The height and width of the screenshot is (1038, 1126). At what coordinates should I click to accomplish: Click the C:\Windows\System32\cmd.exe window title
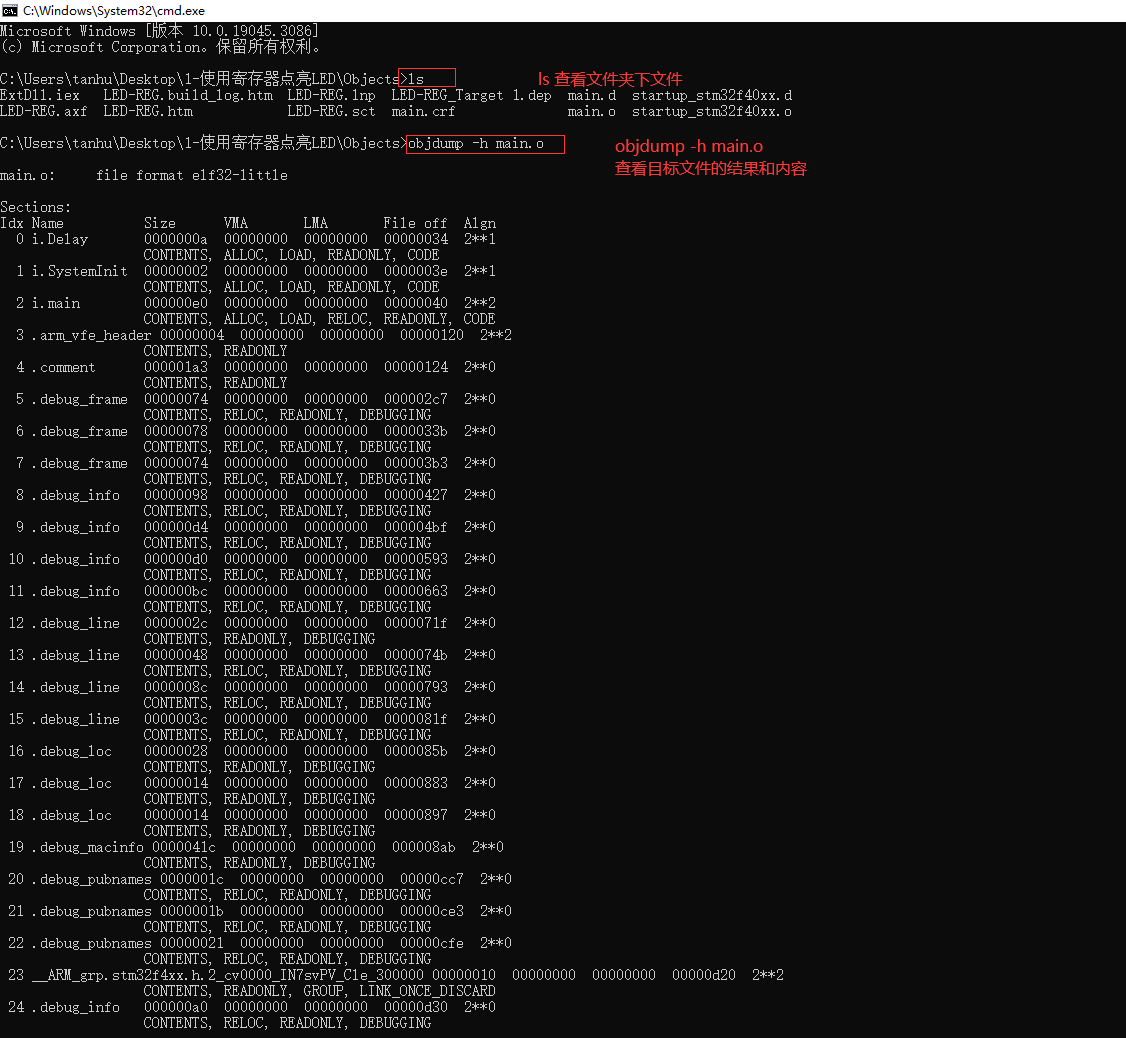pyautogui.click(x=113, y=11)
